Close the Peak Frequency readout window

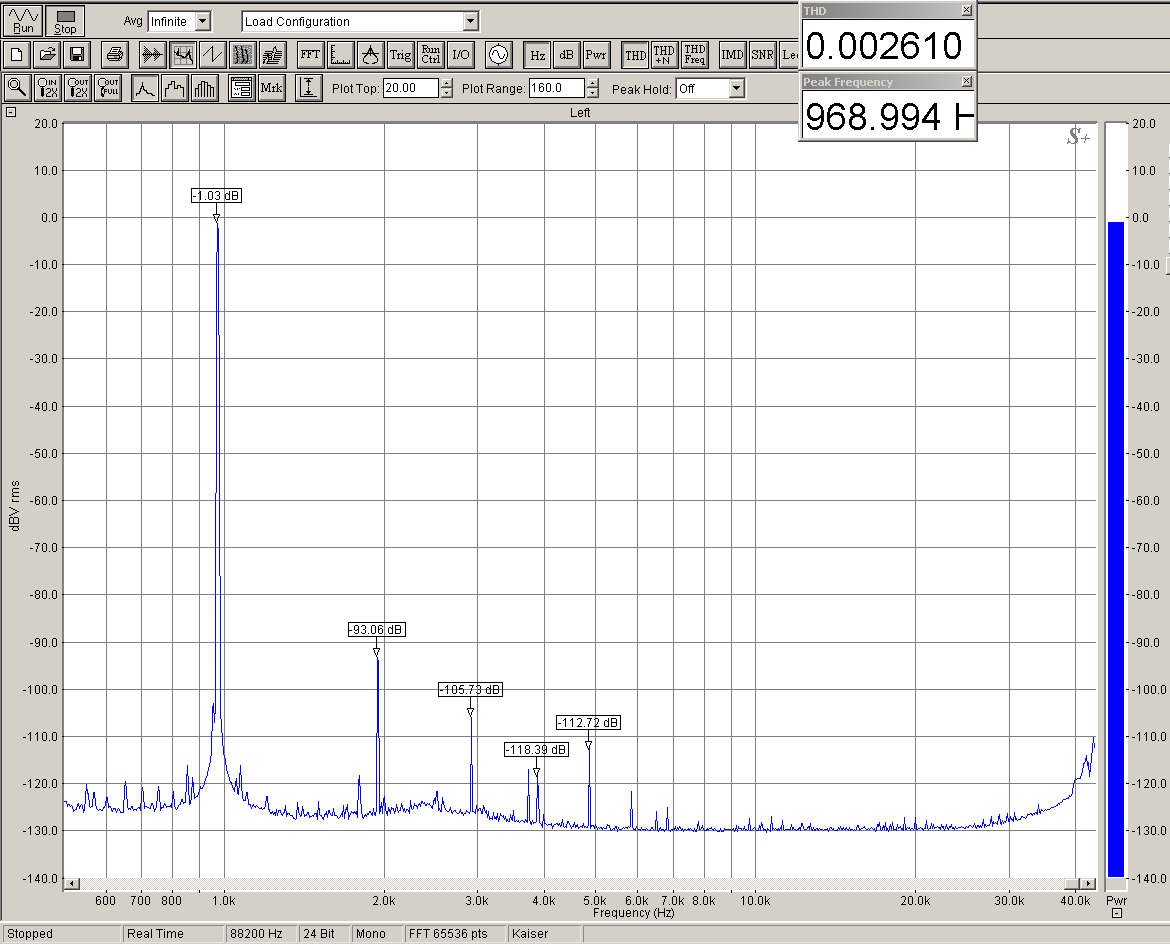coord(966,81)
